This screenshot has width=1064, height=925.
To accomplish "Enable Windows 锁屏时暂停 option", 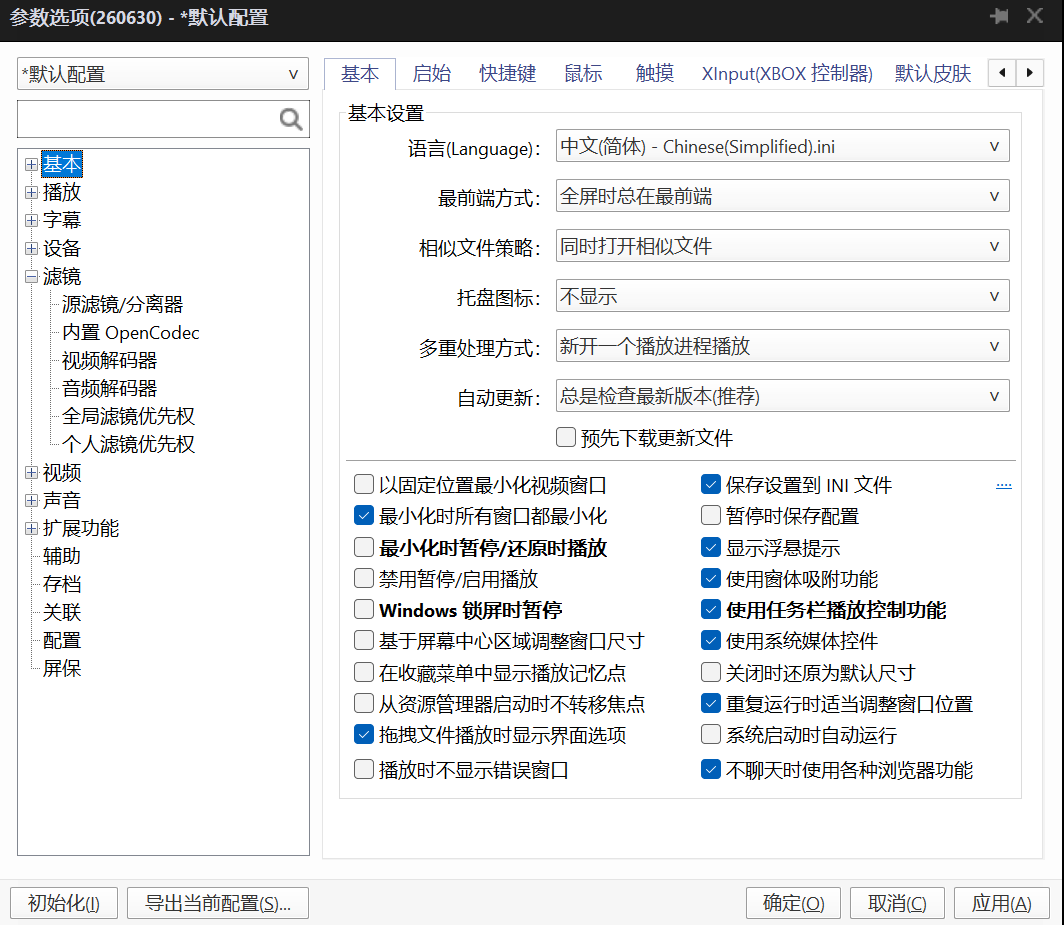I will tap(364, 609).
